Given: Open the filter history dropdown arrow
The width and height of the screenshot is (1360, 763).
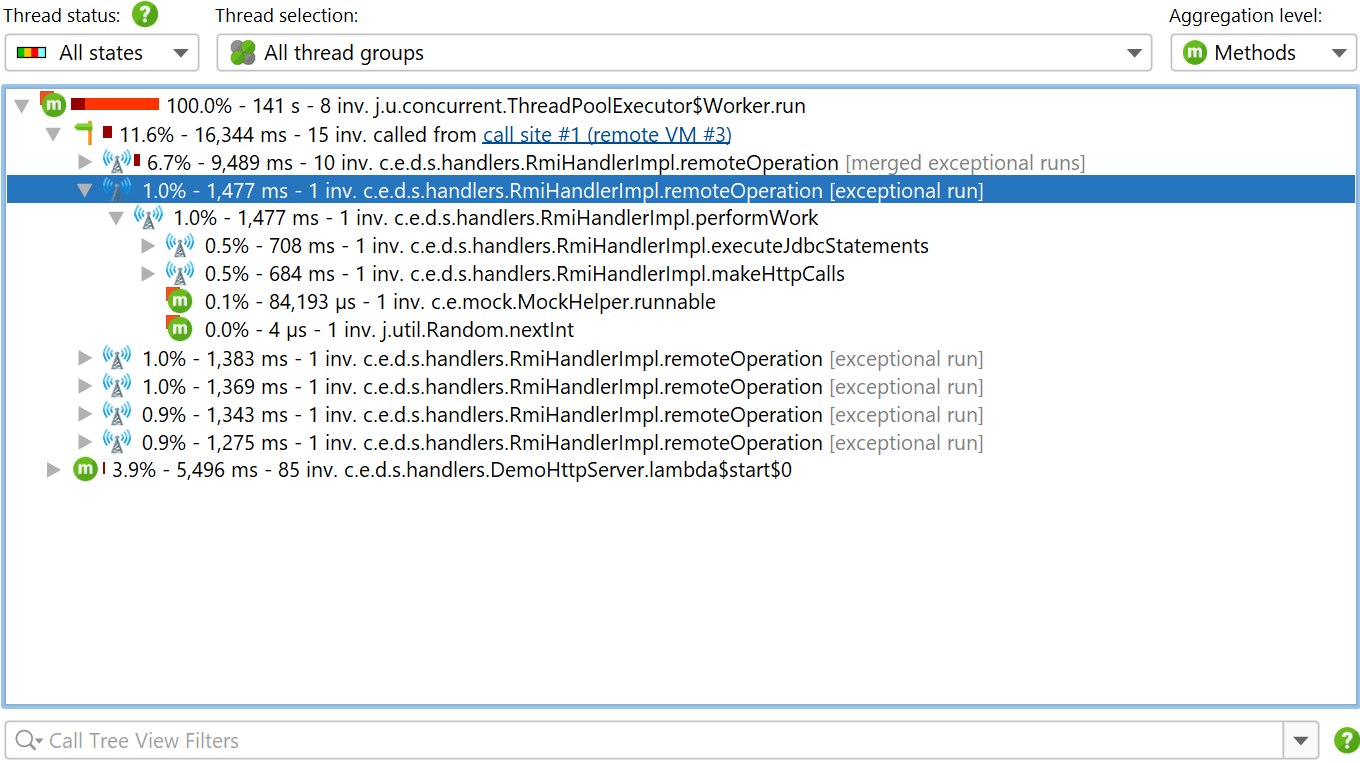Looking at the screenshot, I should 1300,740.
